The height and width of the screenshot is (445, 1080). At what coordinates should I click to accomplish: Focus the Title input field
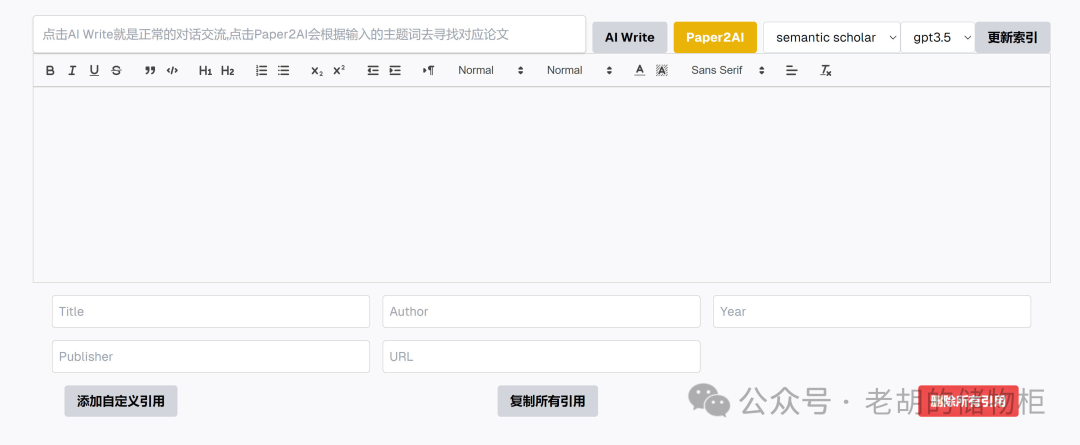click(211, 311)
